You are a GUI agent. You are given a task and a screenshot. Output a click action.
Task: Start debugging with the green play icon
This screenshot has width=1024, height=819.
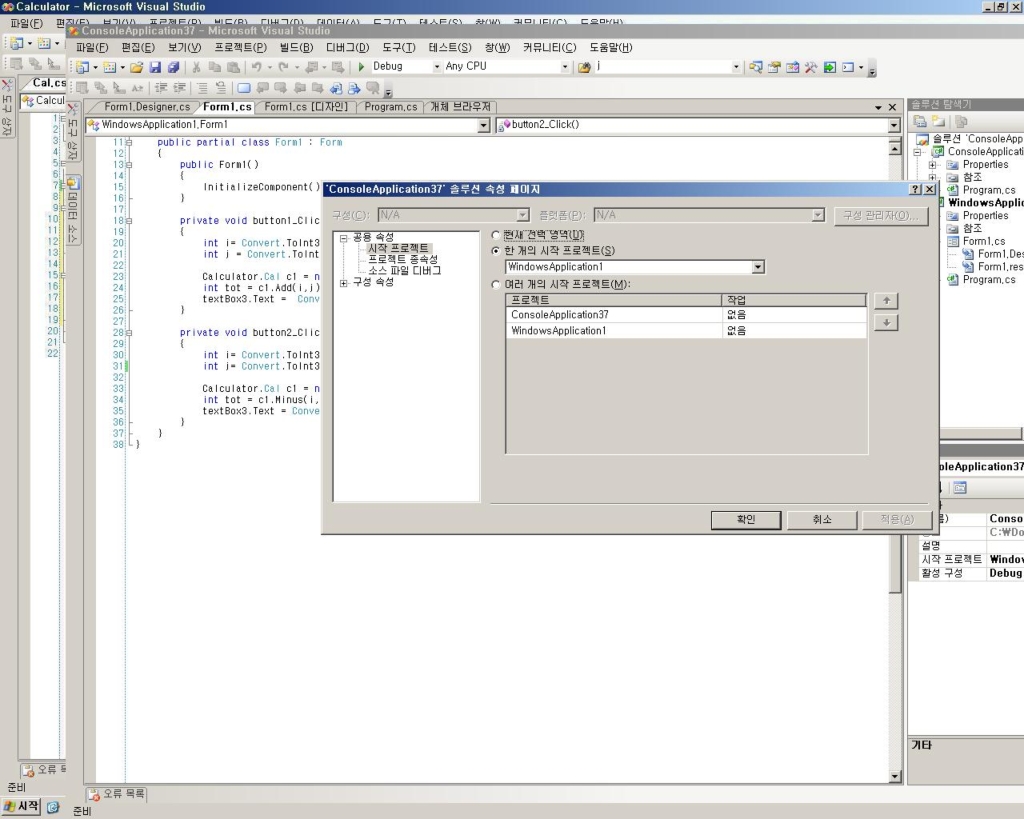pyautogui.click(x=361, y=67)
